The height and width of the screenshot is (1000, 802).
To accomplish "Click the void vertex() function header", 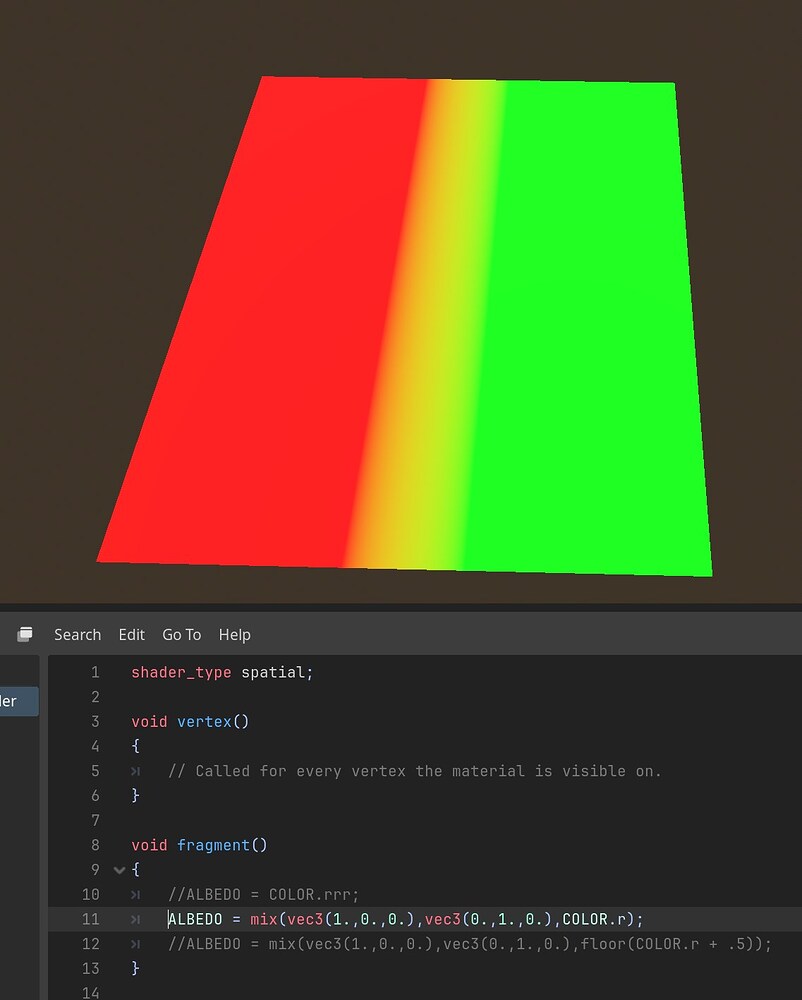I will pos(190,721).
